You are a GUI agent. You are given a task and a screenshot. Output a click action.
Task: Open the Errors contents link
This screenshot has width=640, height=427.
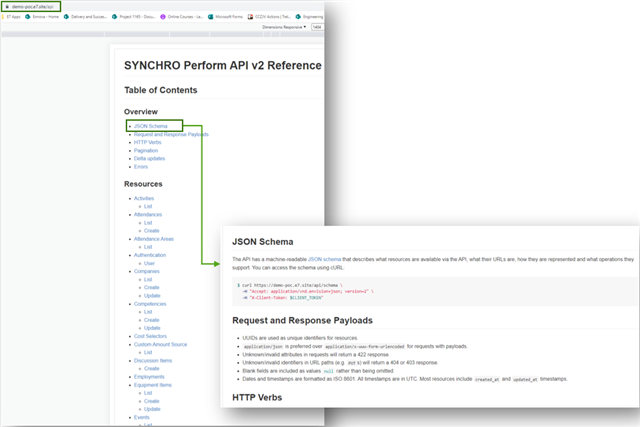coord(141,167)
